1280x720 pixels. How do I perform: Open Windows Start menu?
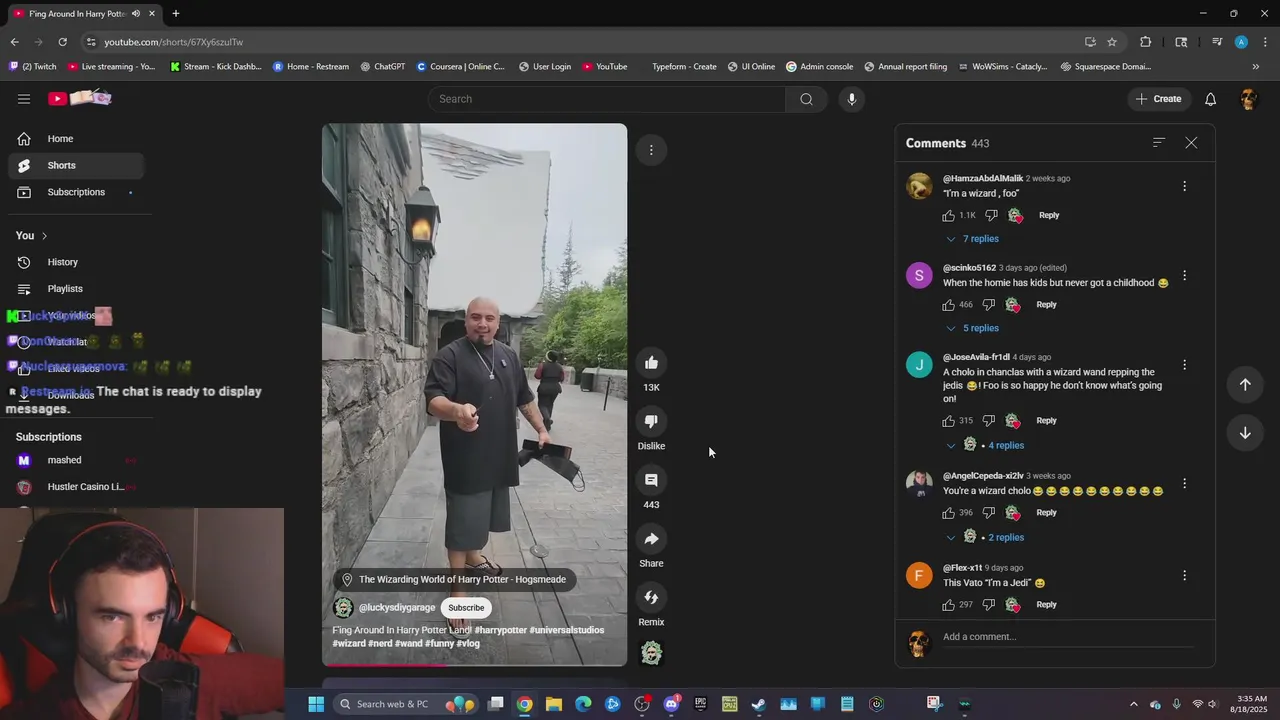316,704
